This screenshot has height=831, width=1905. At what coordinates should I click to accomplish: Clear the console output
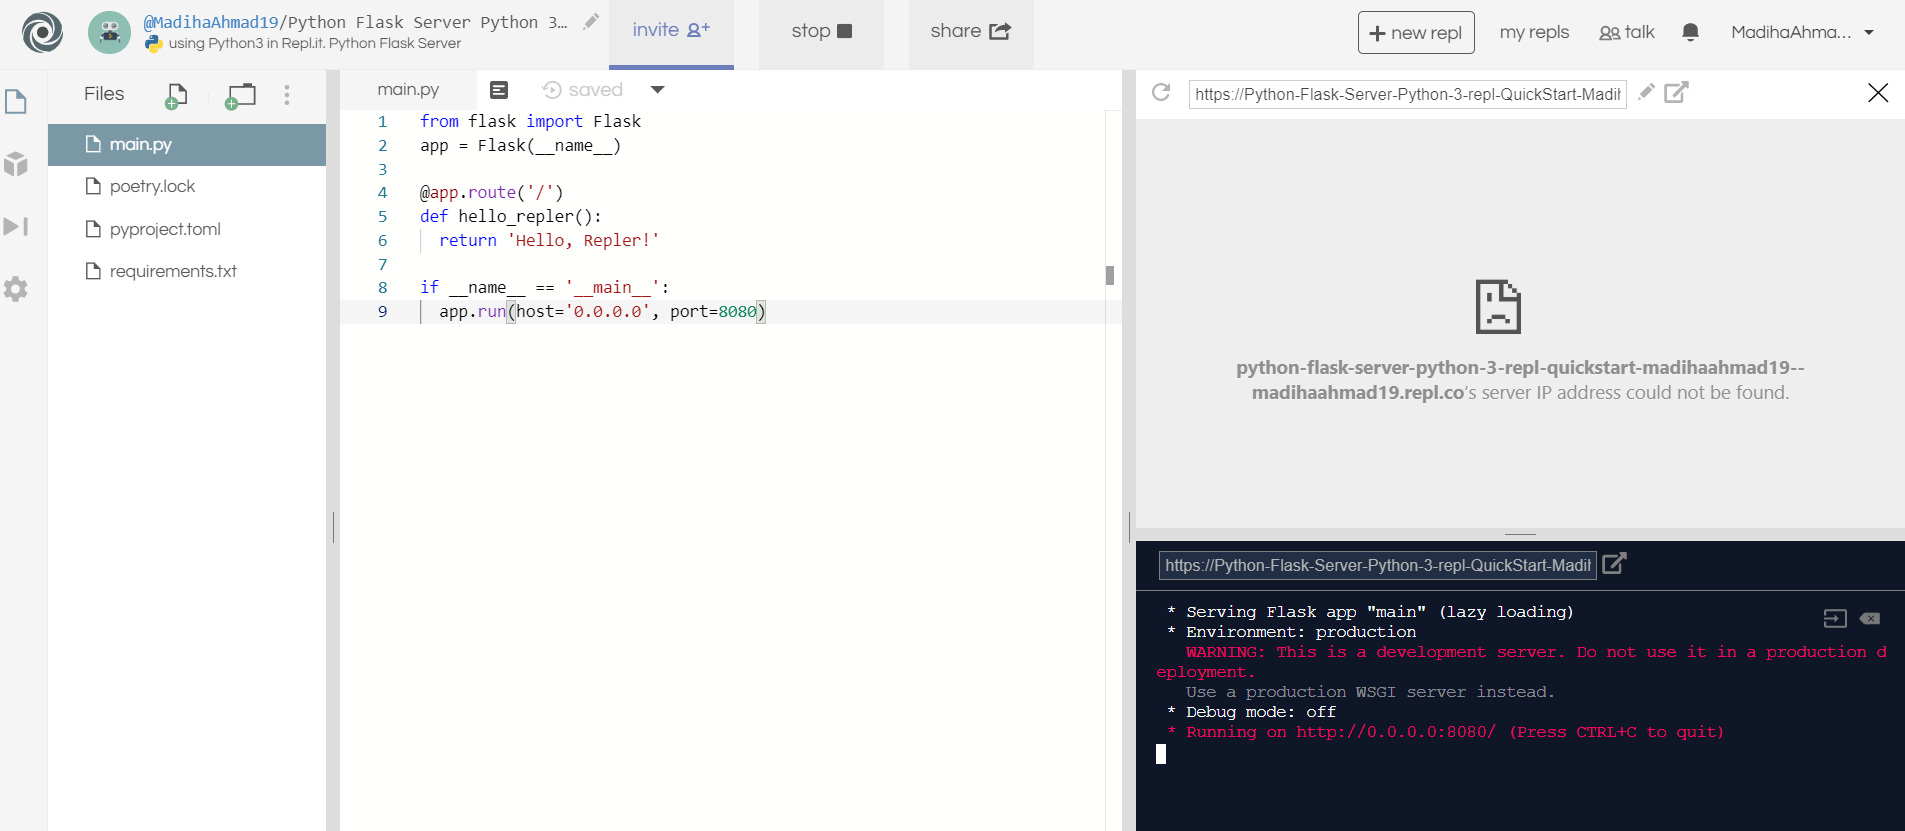pos(1870,619)
